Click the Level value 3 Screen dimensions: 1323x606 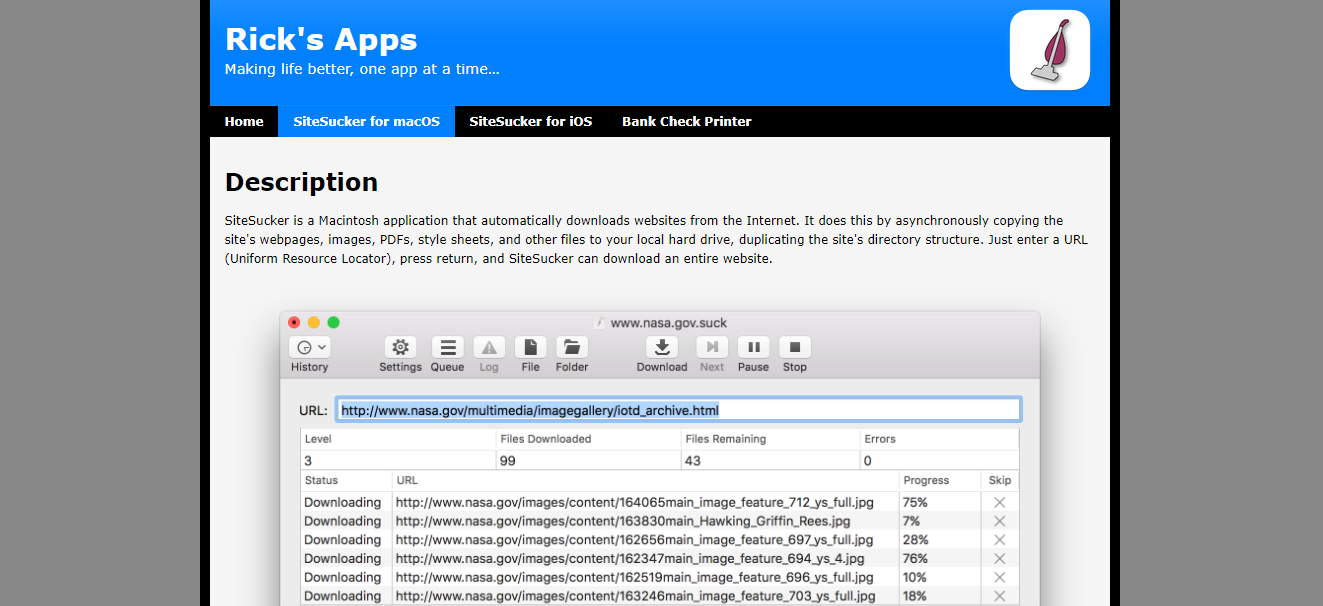click(x=309, y=460)
